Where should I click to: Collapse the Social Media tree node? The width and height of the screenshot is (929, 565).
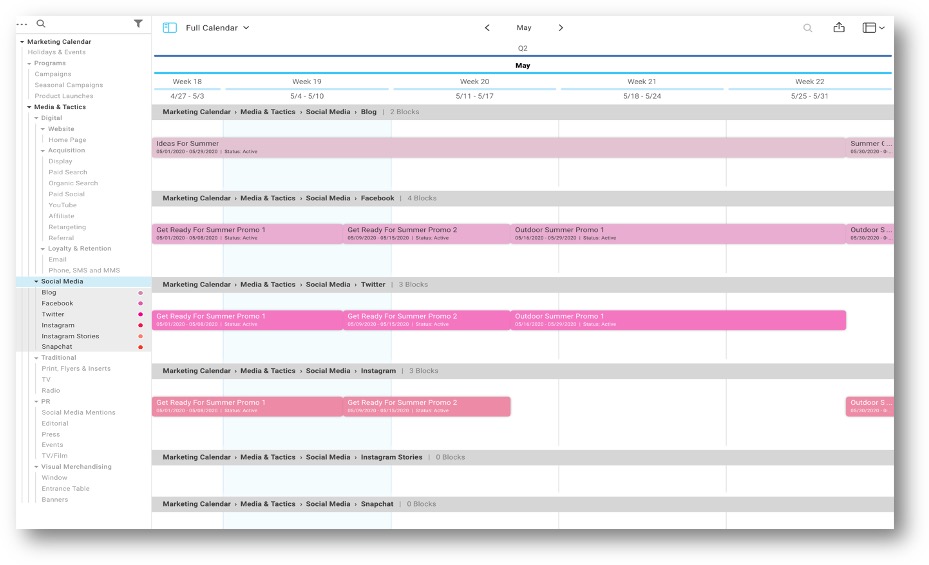point(37,282)
